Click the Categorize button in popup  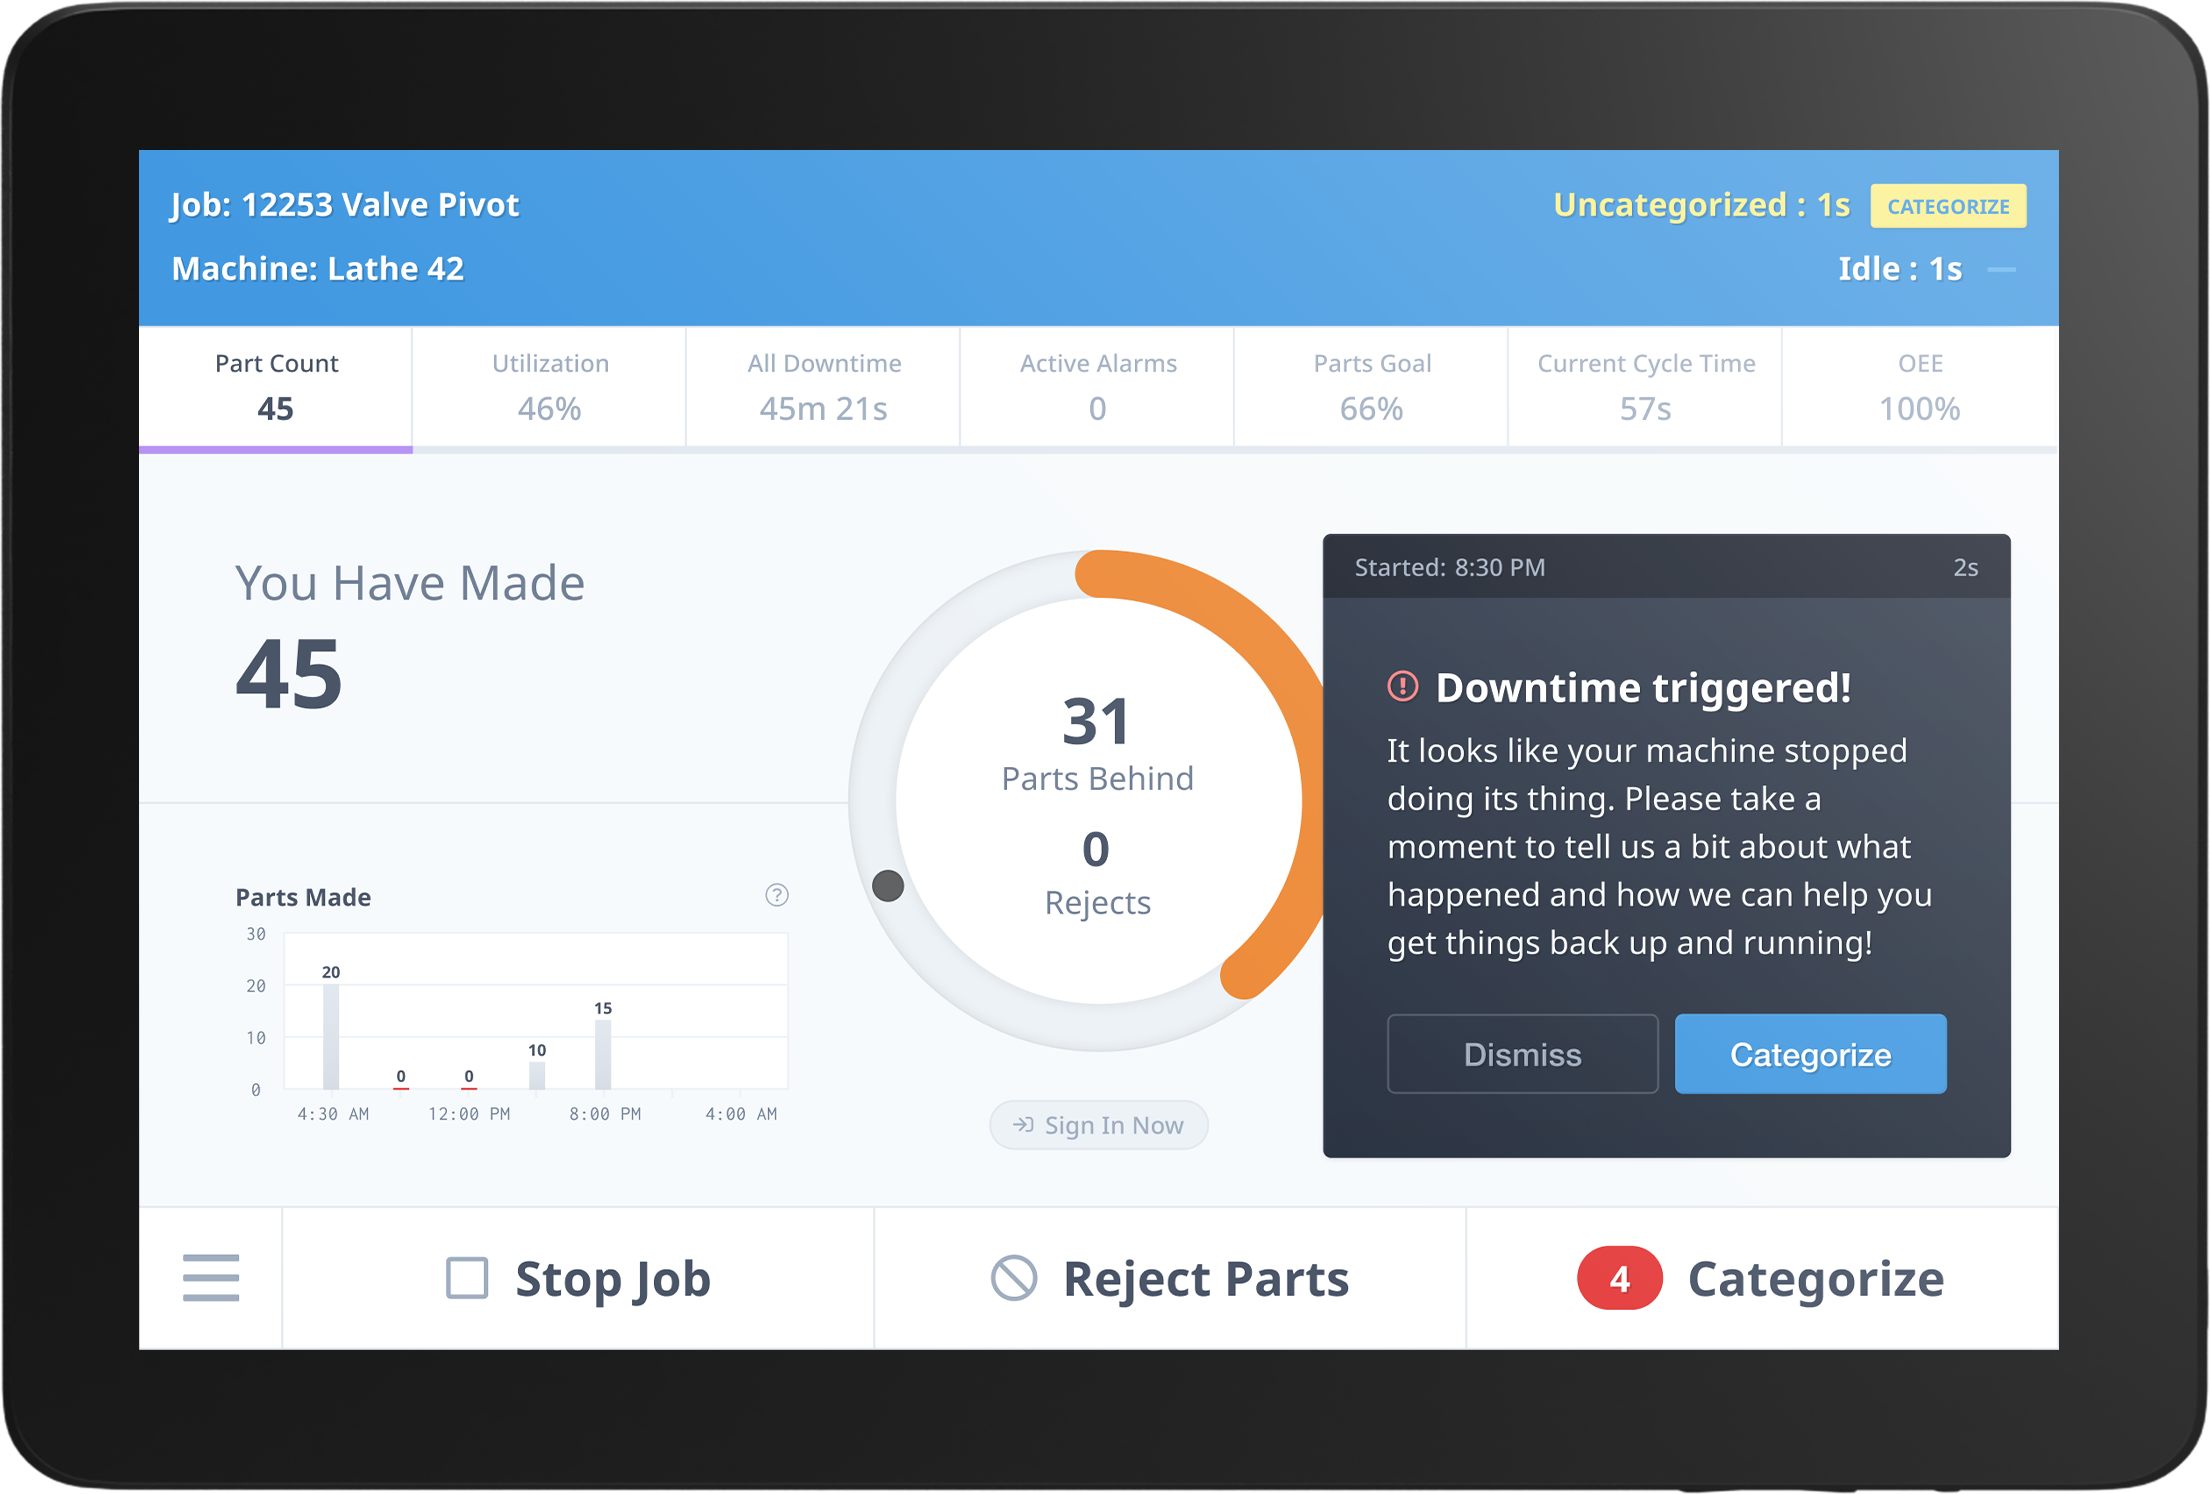[1808, 1054]
